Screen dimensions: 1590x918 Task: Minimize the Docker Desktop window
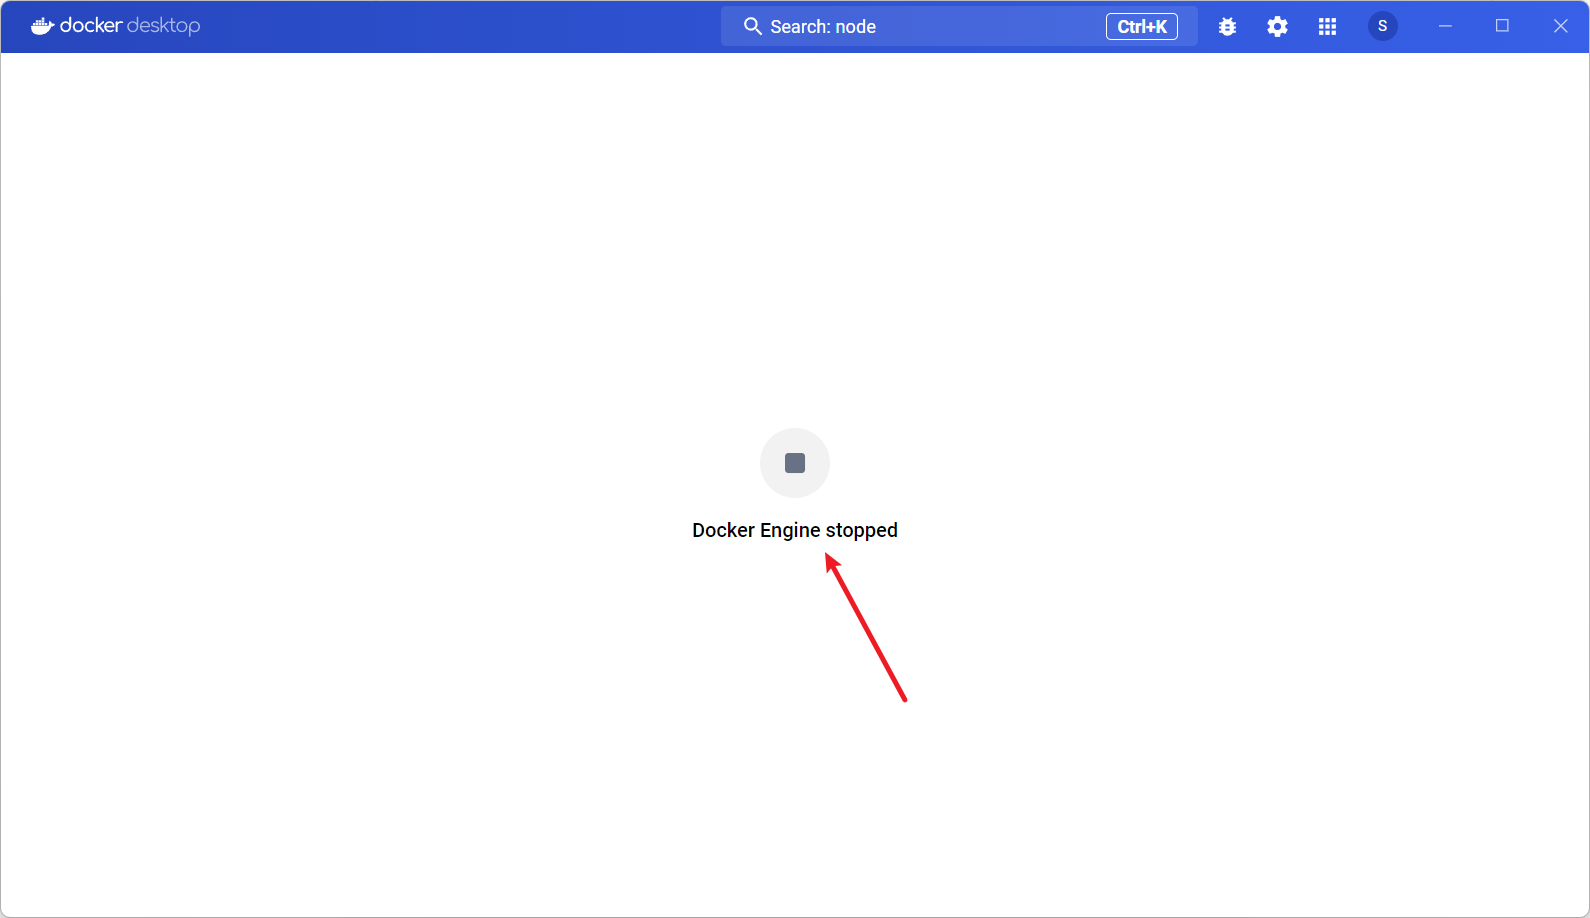coord(1445,27)
